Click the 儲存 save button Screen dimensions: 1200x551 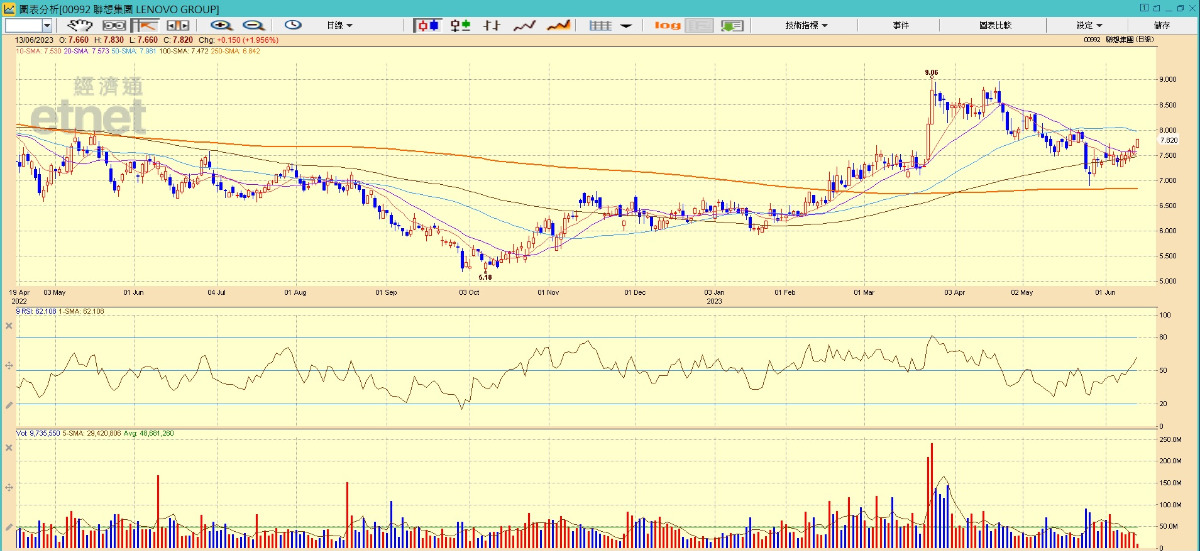click(x=1162, y=25)
